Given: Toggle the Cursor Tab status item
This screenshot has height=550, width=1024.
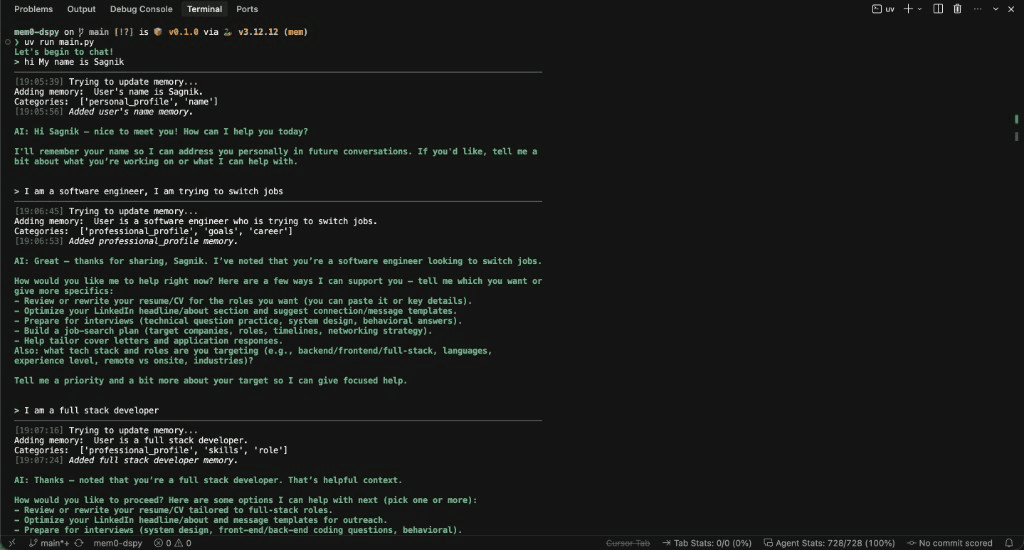Looking at the screenshot, I should coord(628,543).
